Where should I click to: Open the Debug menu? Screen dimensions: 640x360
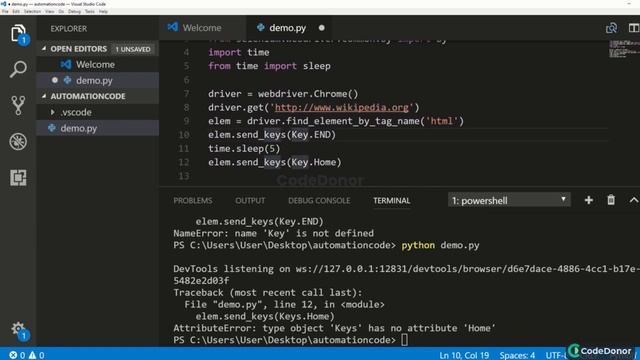(74, 11)
